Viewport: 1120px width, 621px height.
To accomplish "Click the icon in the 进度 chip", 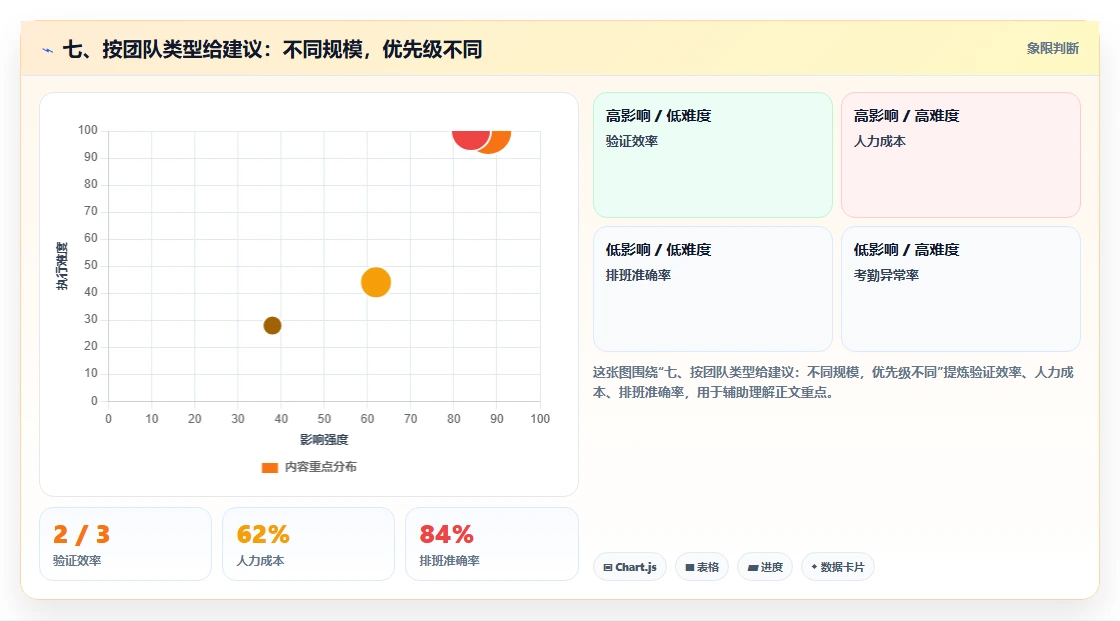I will 753,567.
